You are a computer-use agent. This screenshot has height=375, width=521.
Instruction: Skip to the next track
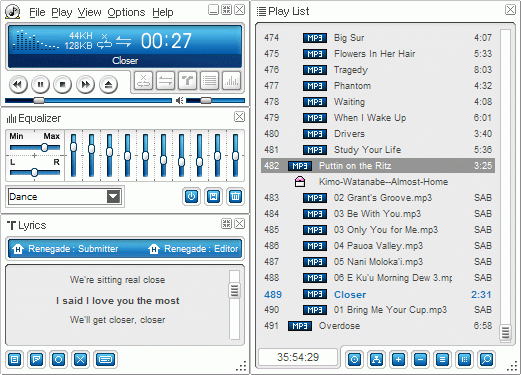point(85,85)
